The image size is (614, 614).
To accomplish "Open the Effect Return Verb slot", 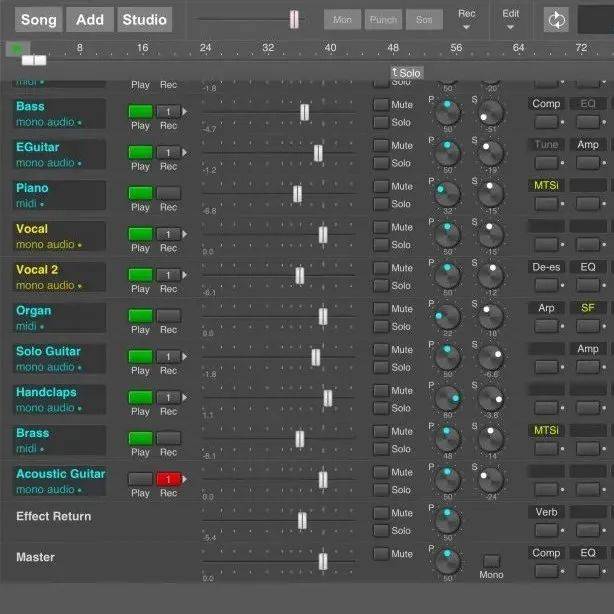I will point(546,512).
